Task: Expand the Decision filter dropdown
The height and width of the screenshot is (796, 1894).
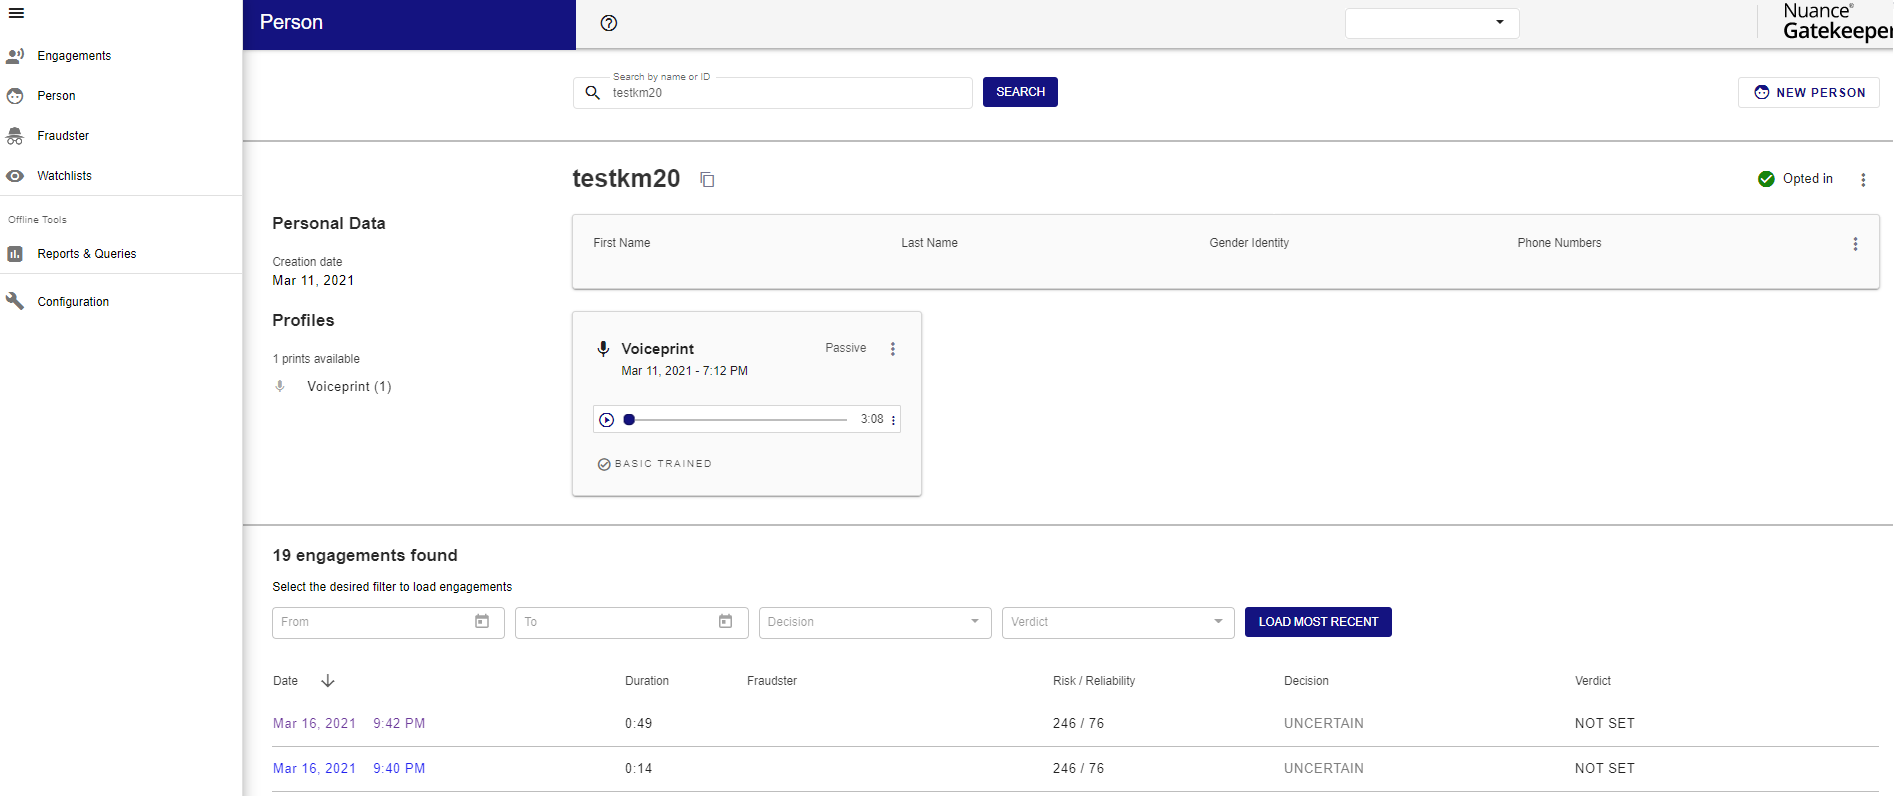Action: pos(875,622)
